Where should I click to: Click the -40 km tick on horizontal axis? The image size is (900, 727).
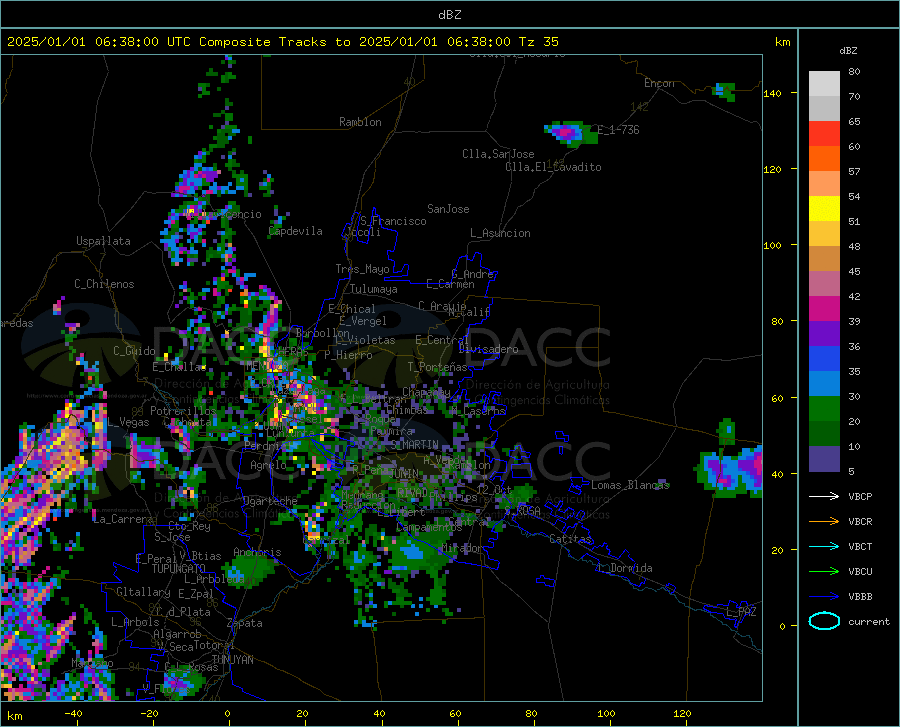point(73,714)
